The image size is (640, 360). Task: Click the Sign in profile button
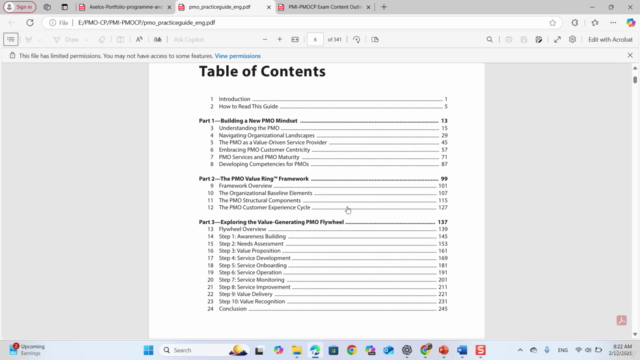tap(20, 7)
